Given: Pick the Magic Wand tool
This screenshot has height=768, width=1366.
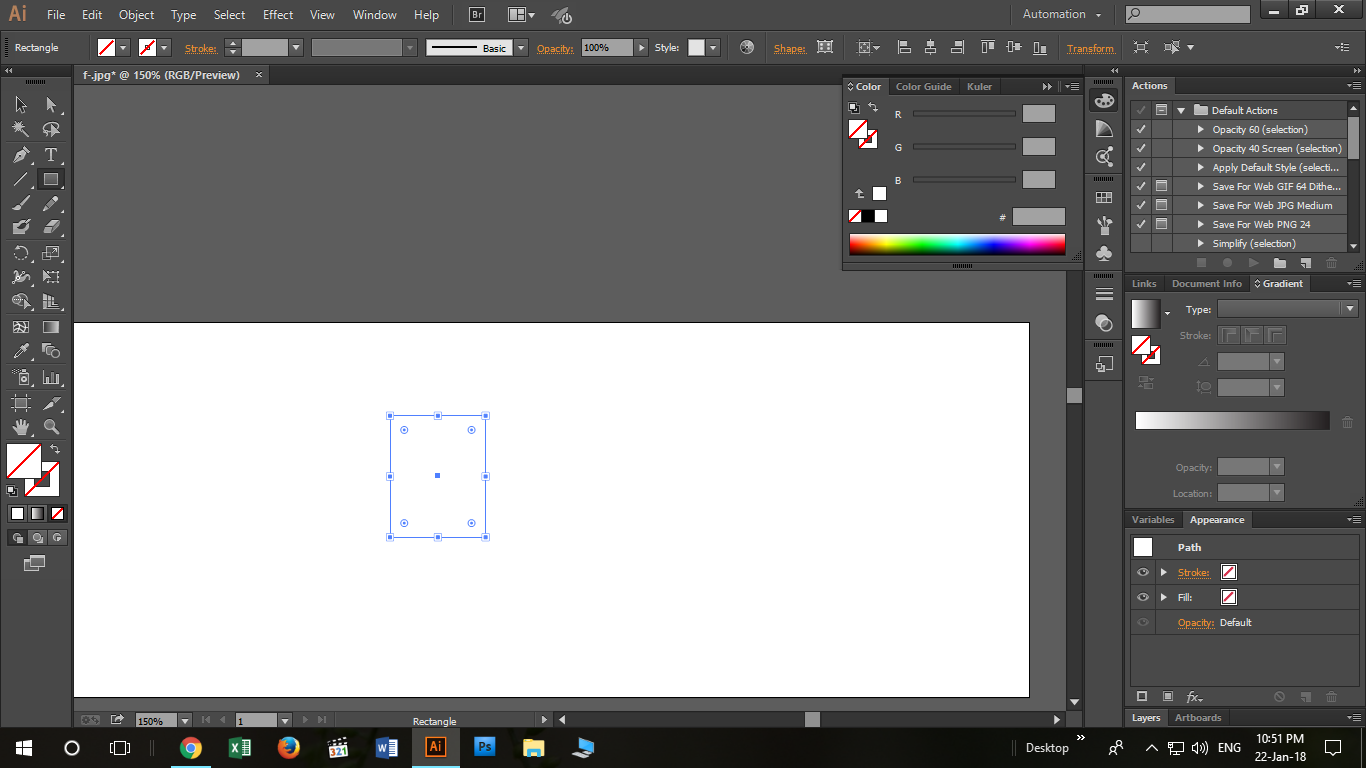Looking at the screenshot, I should 21,129.
